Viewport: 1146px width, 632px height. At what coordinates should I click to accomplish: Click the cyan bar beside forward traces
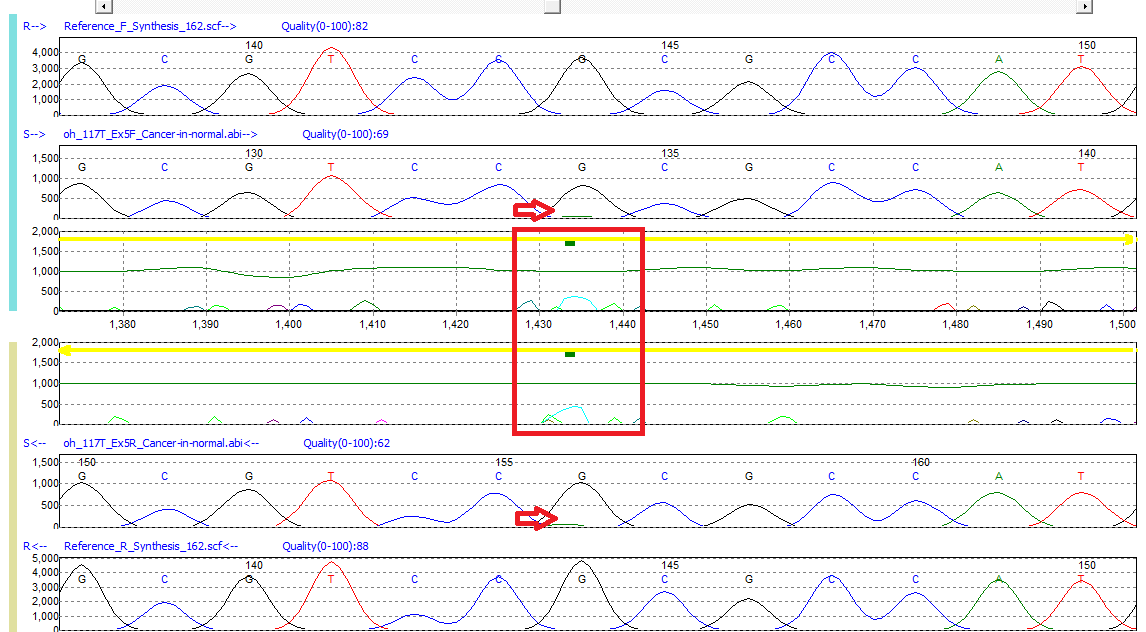[x=12, y=163]
